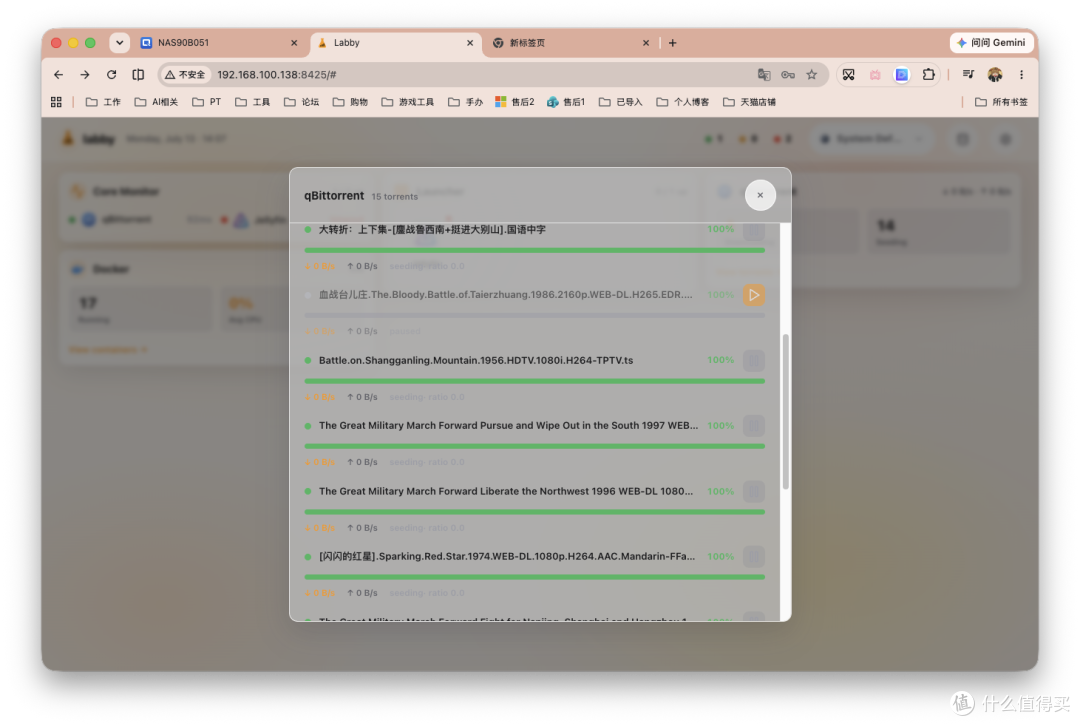Image resolution: width=1080 pixels, height=726 pixels.
Task: Click the Sparking.Red.Star progress bar
Action: pos(534,577)
